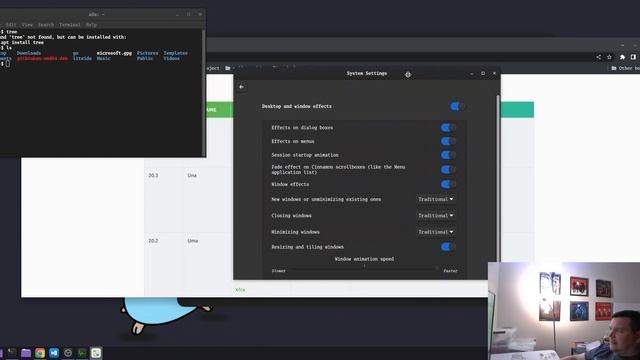Click the share icon in browser toolbar
This screenshot has width=640, height=360.
(598, 57)
